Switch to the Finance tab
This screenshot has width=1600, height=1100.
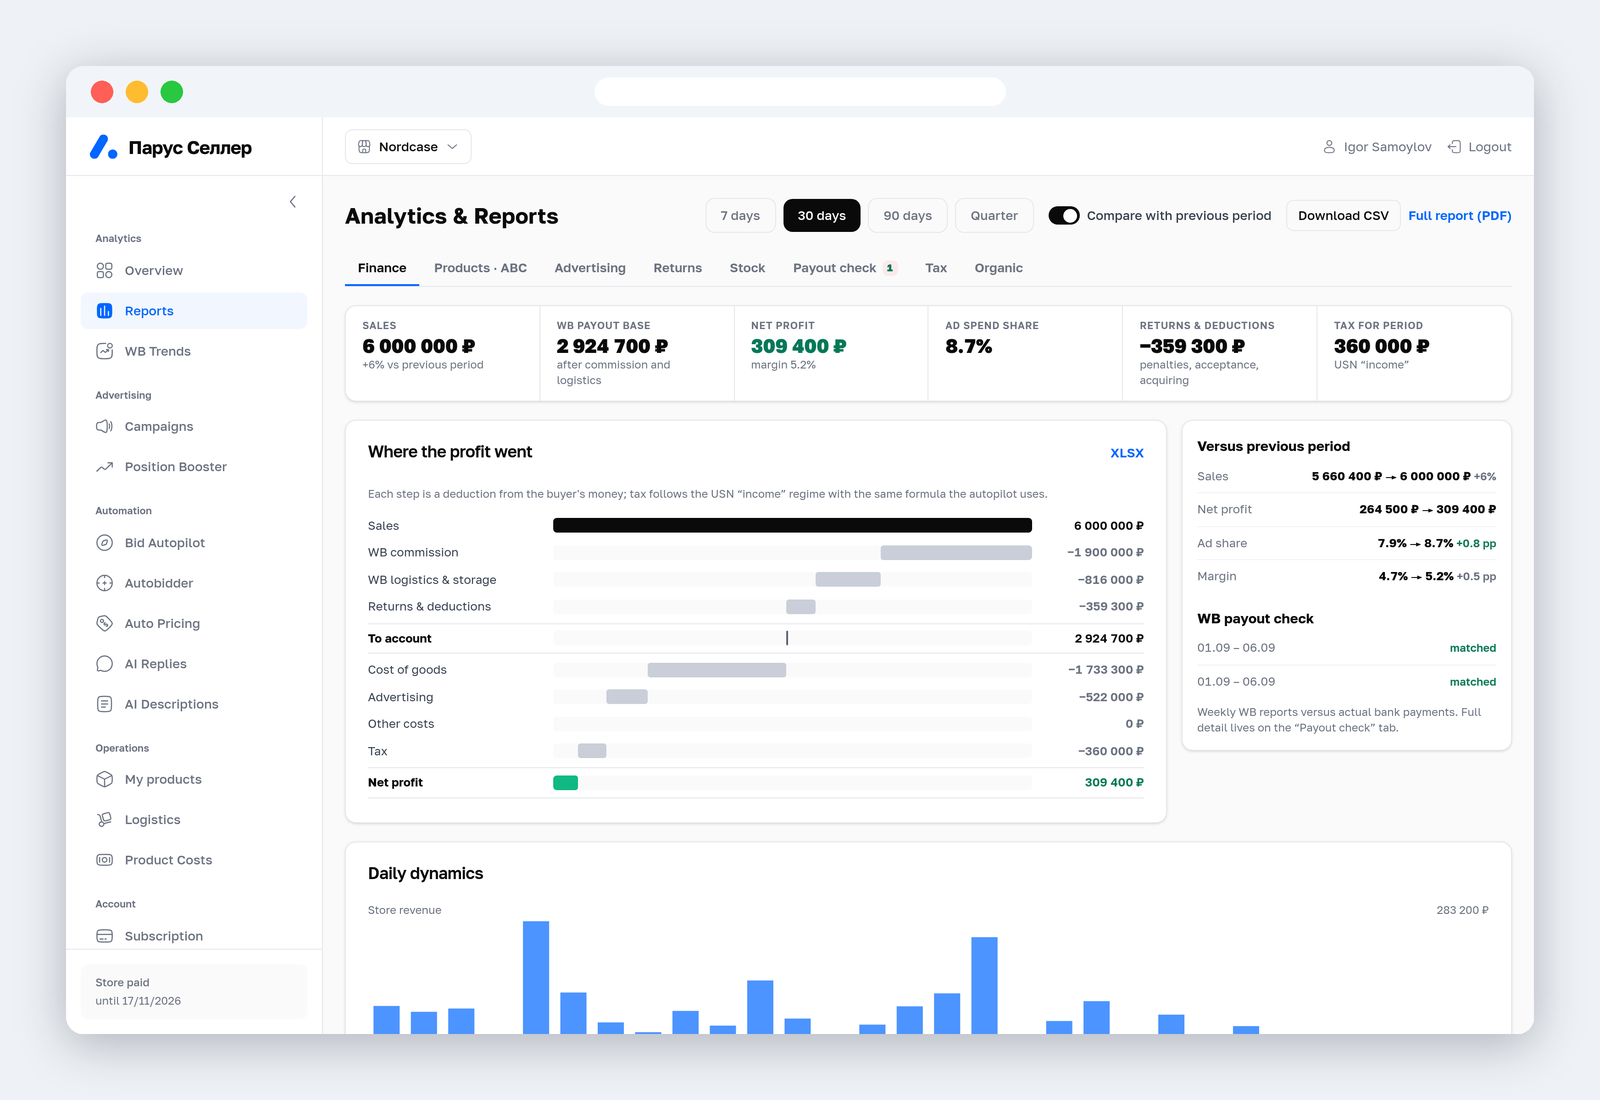point(382,268)
